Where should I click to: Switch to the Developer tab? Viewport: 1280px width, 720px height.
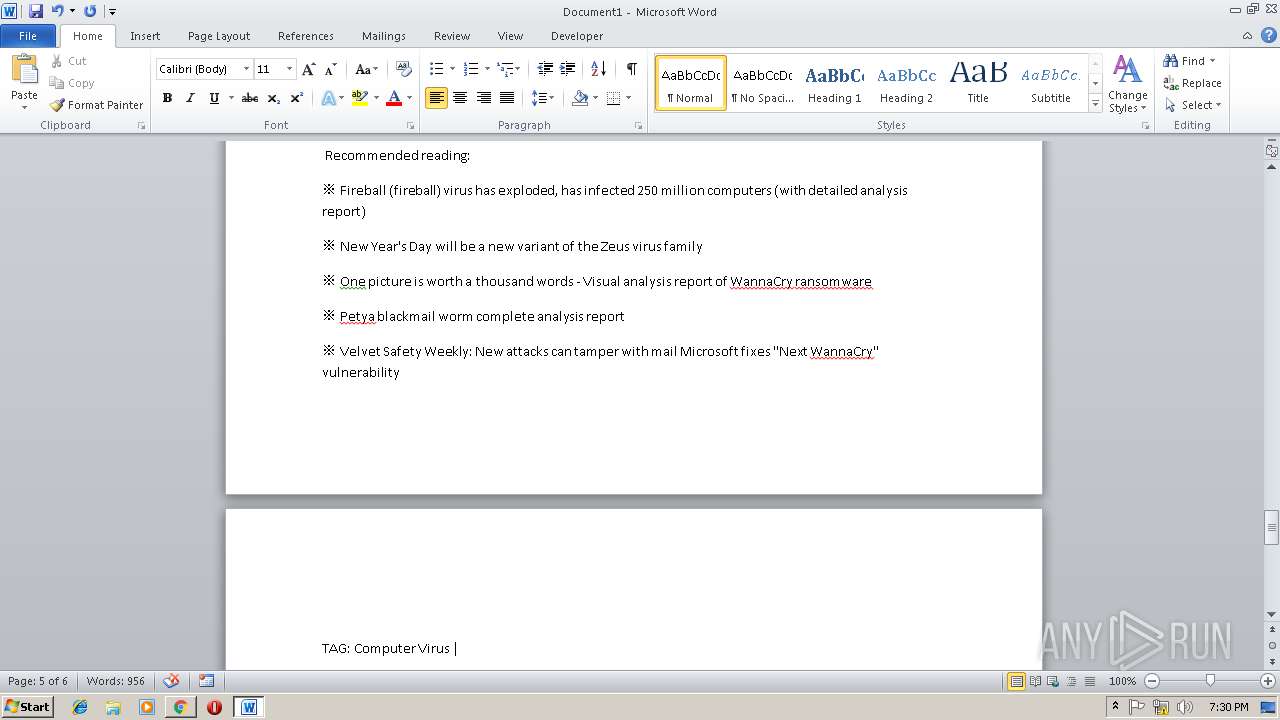[577, 36]
